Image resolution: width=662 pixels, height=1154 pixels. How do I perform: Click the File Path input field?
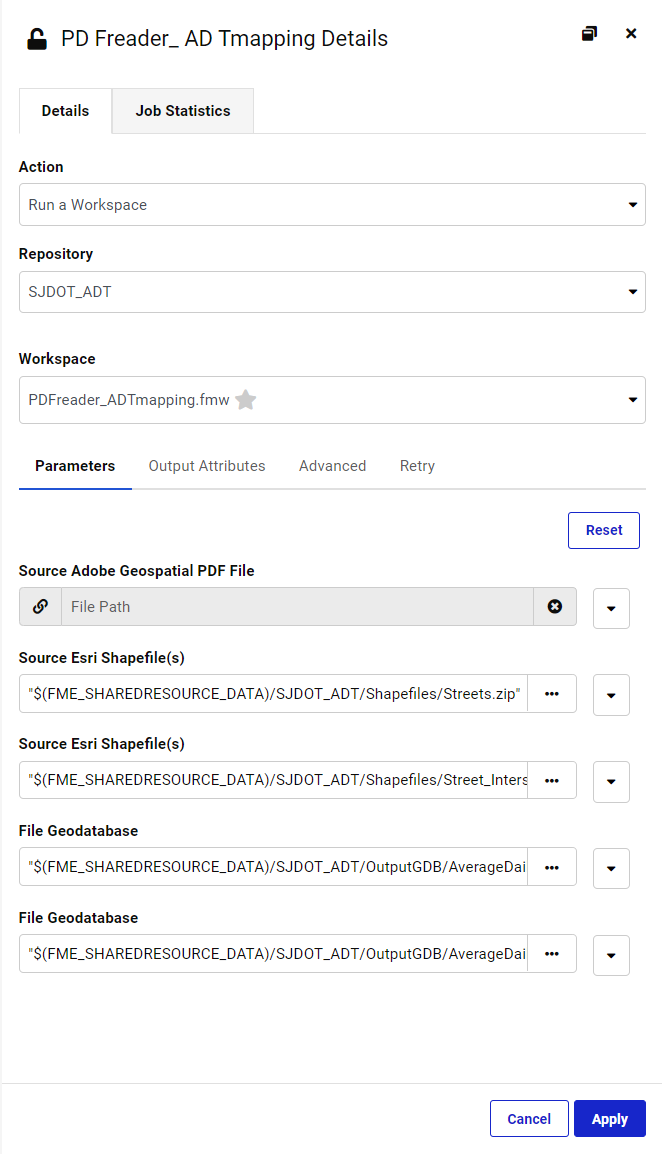(x=297, y=606)
